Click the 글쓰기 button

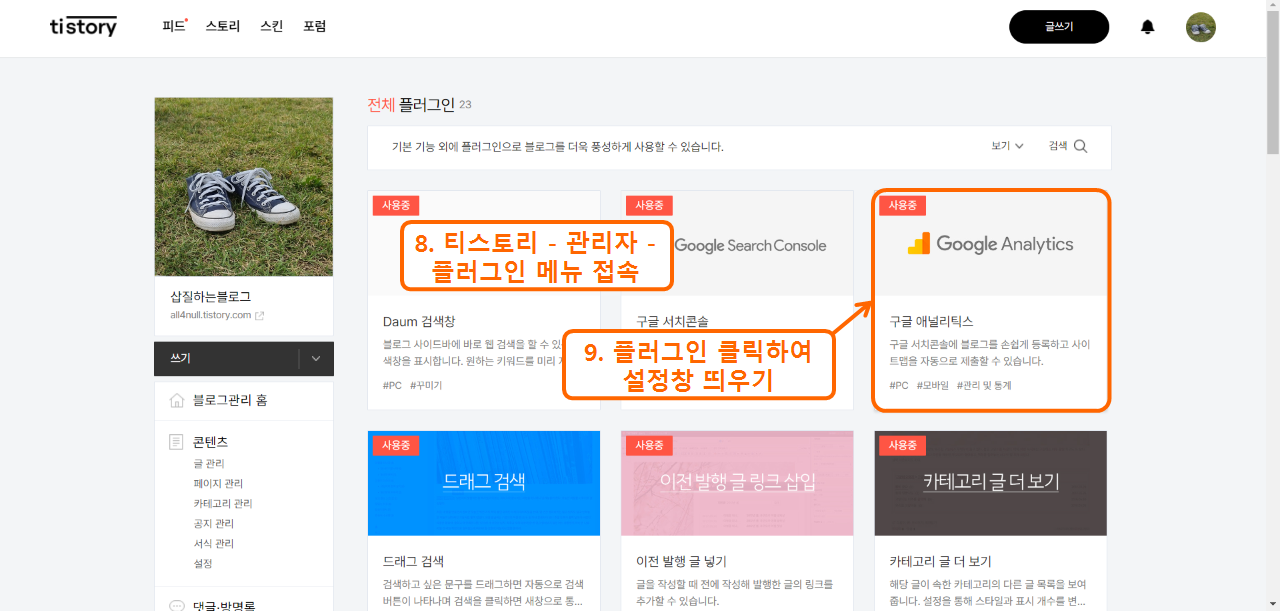1059,27
